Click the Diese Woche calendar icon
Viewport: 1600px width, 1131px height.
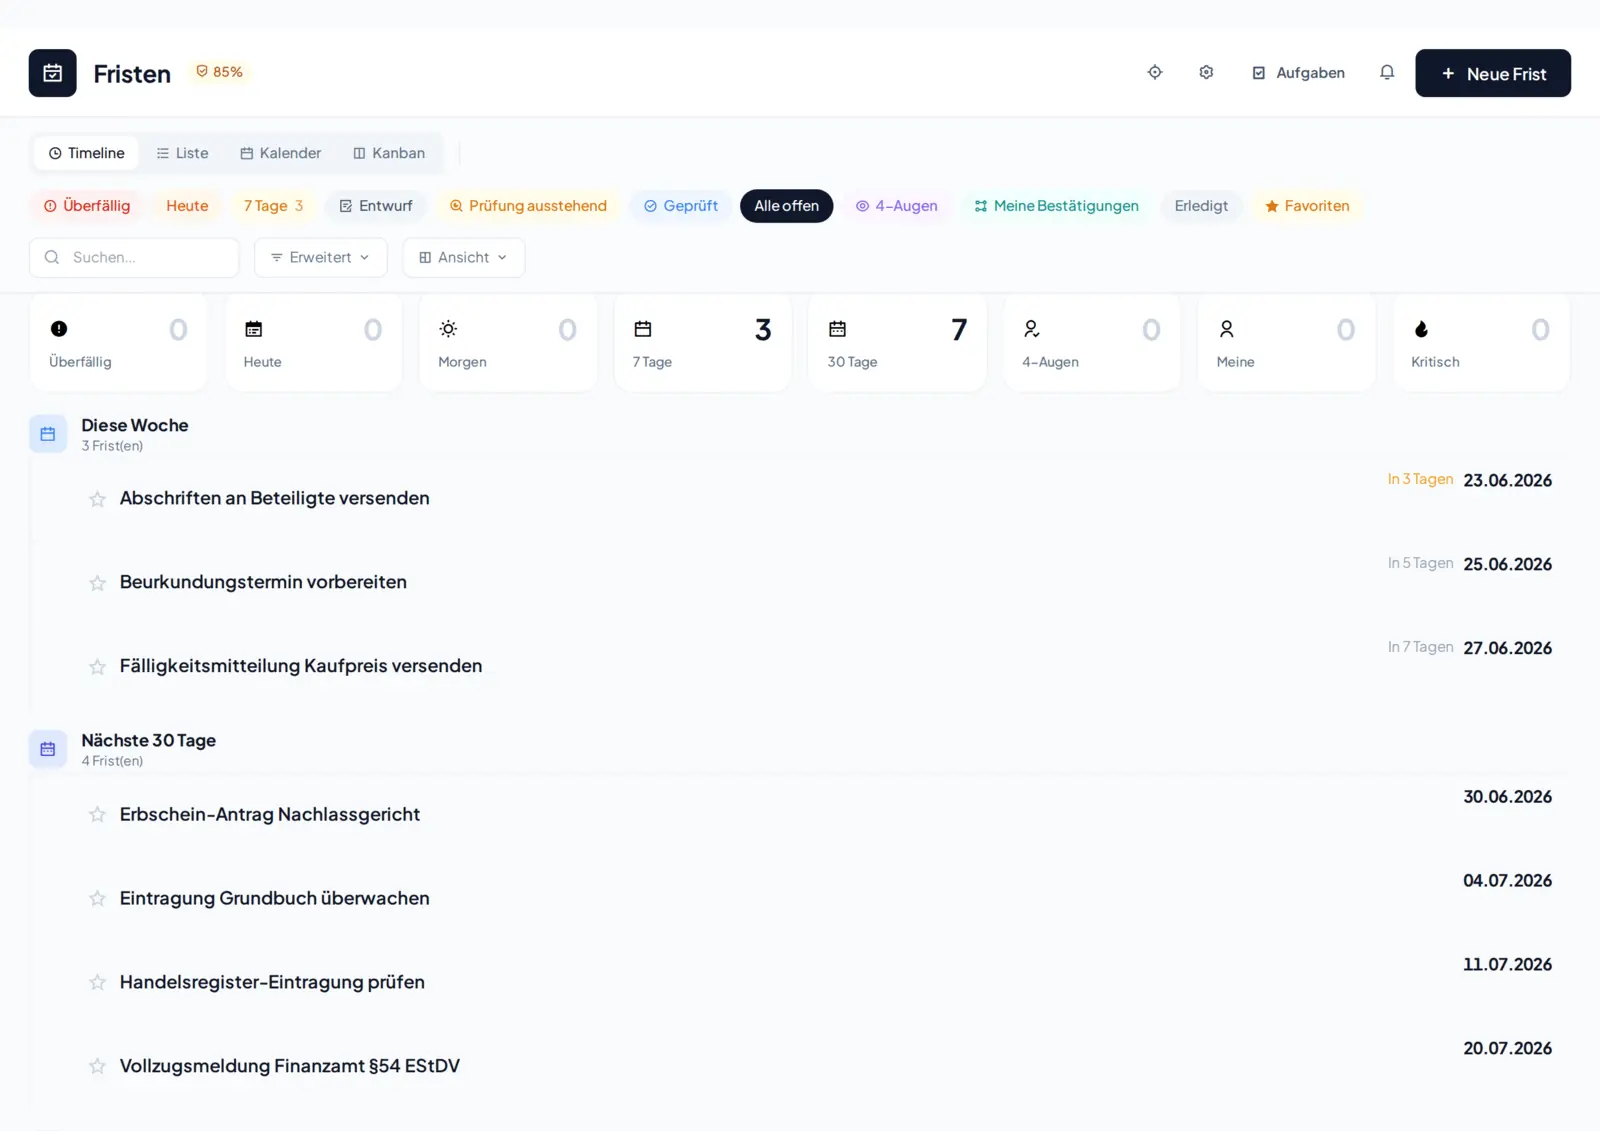click(x=48, y=434)
